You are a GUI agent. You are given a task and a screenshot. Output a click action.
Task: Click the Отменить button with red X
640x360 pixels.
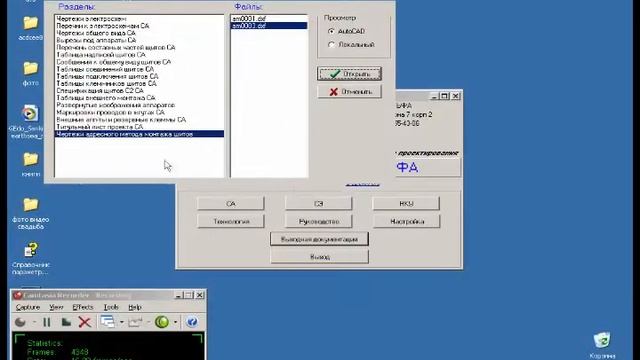pos(349,91)
